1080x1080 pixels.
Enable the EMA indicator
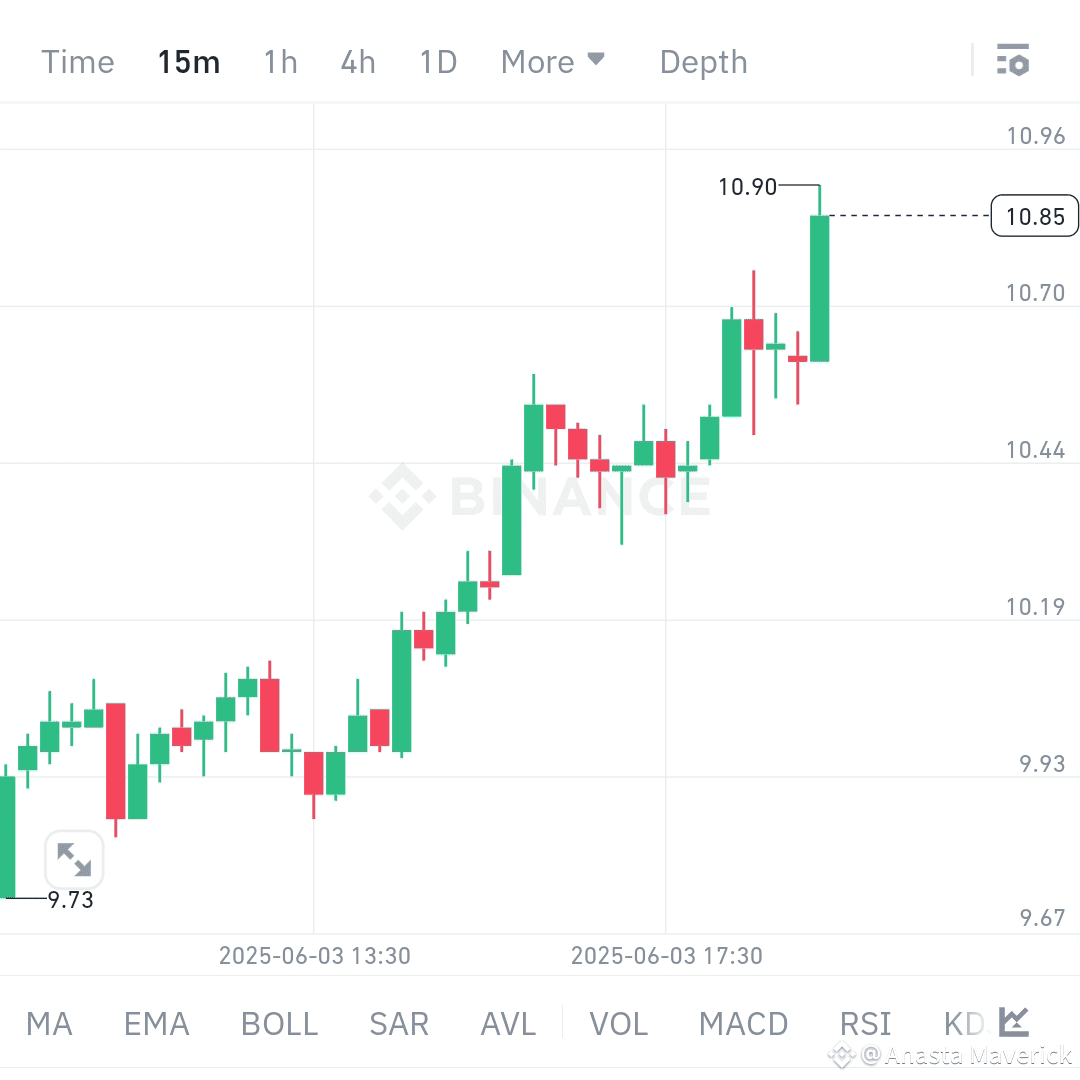156,1022
